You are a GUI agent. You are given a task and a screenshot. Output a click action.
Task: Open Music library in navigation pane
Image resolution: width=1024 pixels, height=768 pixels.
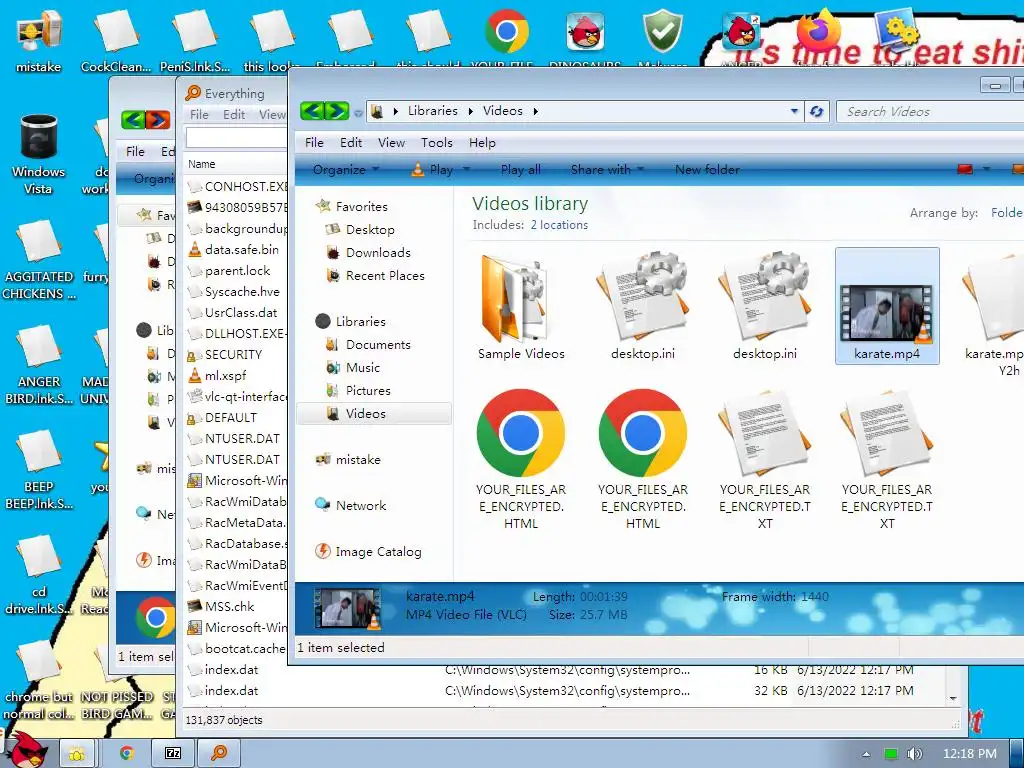click(362, 368)
